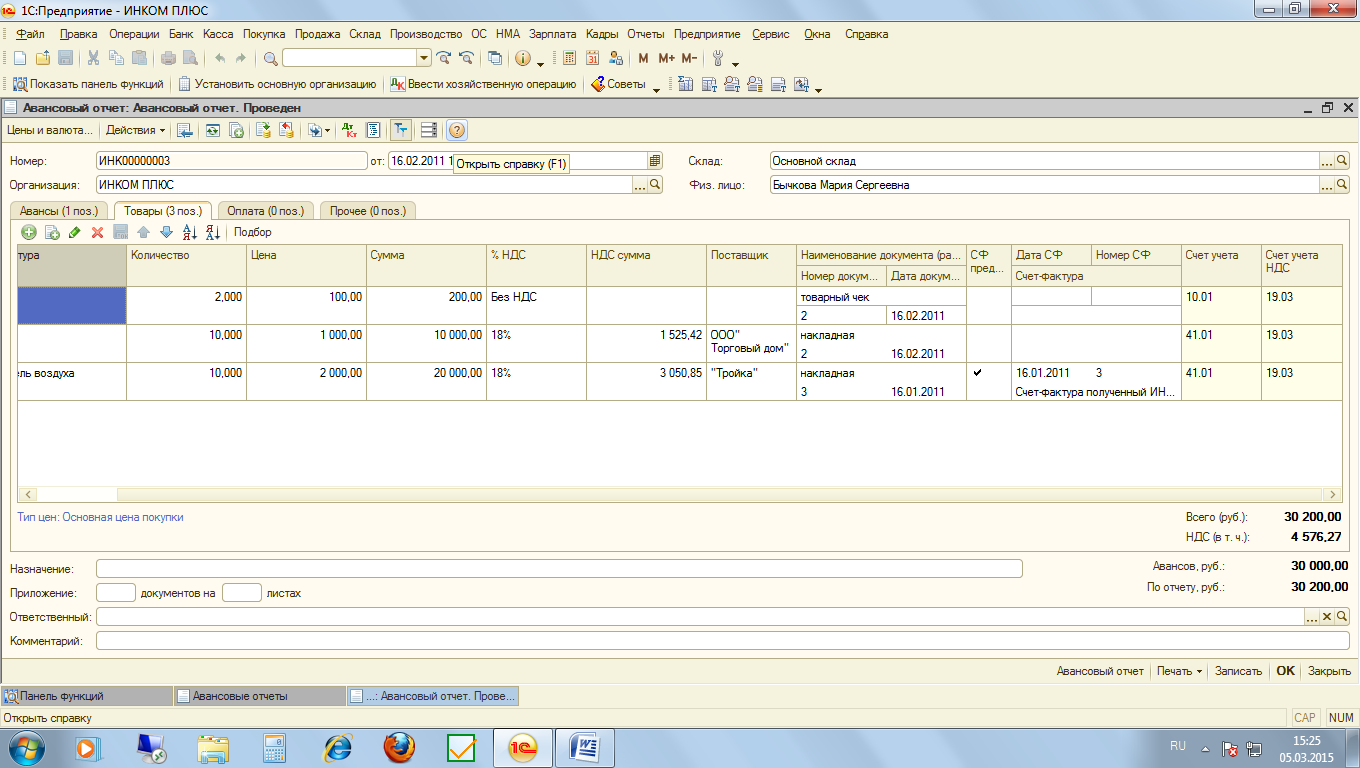Click the Cut scissors icon
This screenshot has height=768, width=1360.
93,58
